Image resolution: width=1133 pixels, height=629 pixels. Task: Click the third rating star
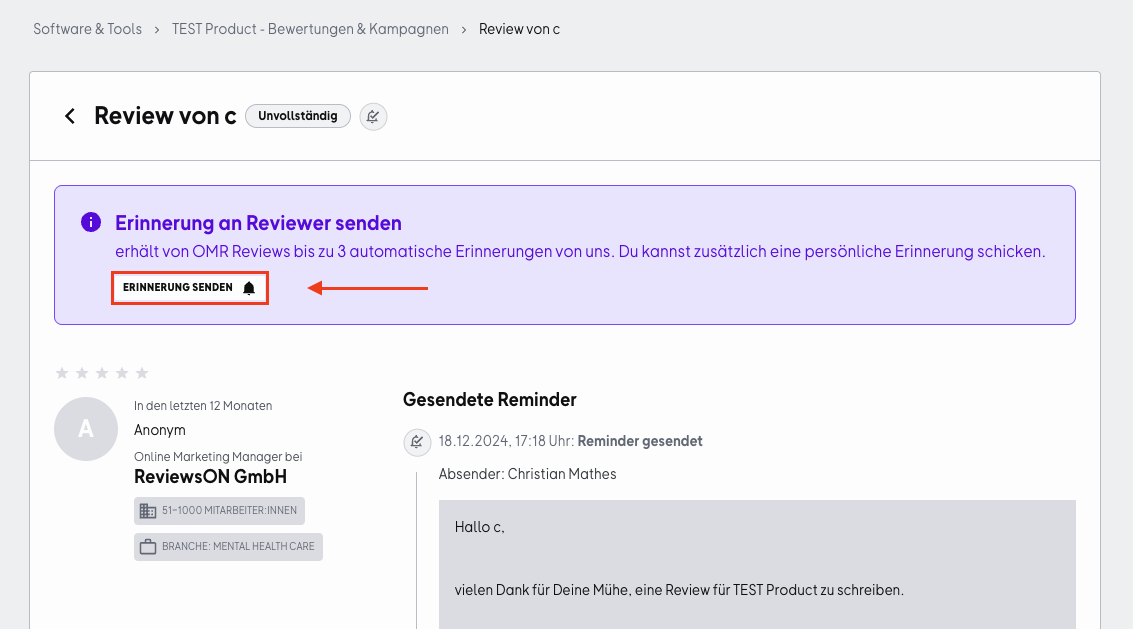(102, 373)
